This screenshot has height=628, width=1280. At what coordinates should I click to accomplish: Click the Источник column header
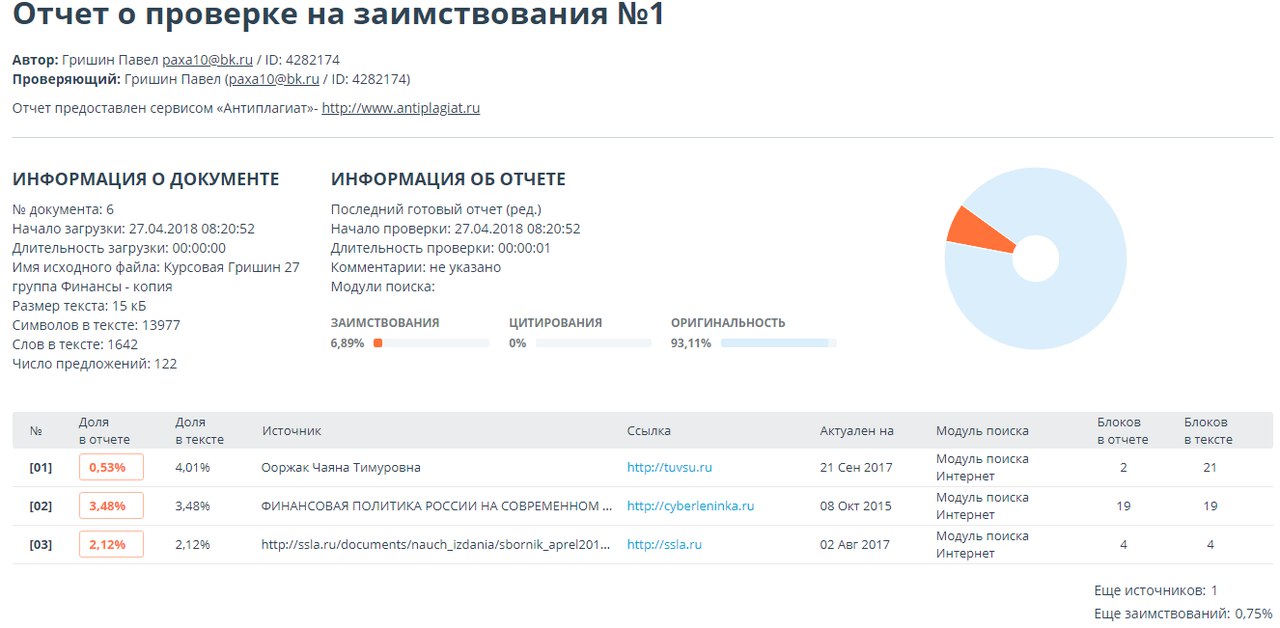(292, 431)
